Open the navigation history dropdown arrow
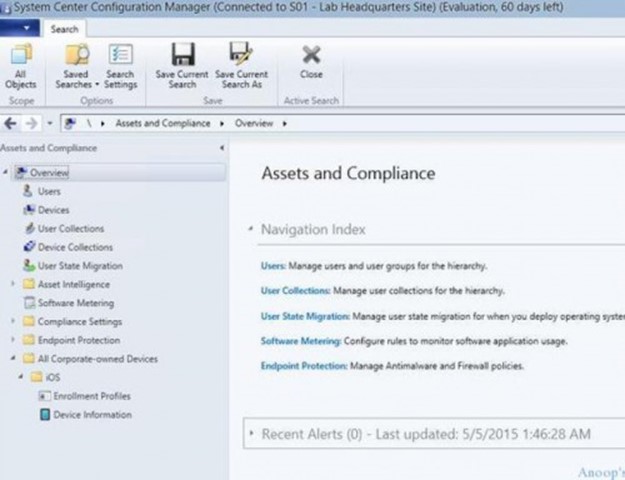The image size is (625, 480). click(50, 123)
